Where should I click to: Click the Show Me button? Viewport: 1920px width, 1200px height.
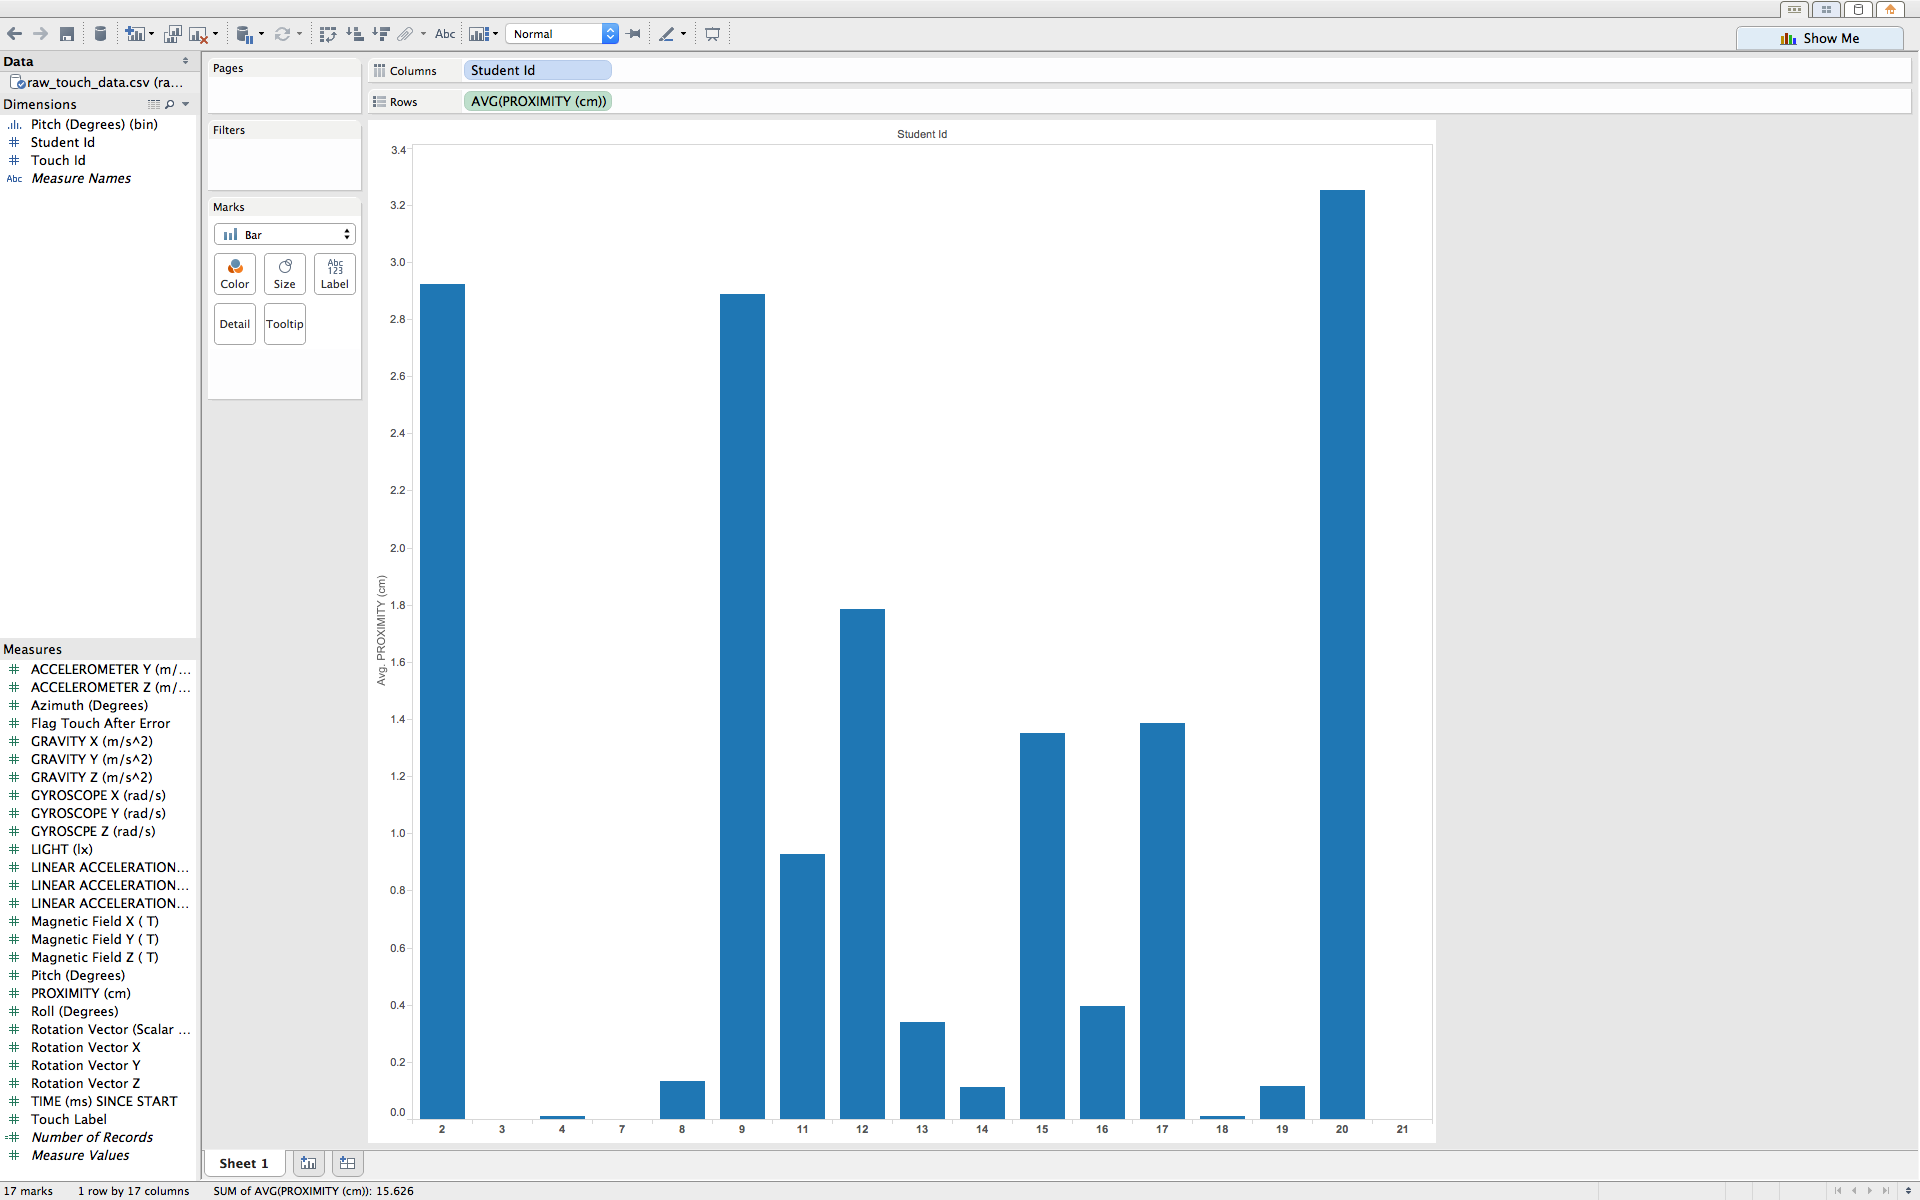click(x=1819, y=38)
